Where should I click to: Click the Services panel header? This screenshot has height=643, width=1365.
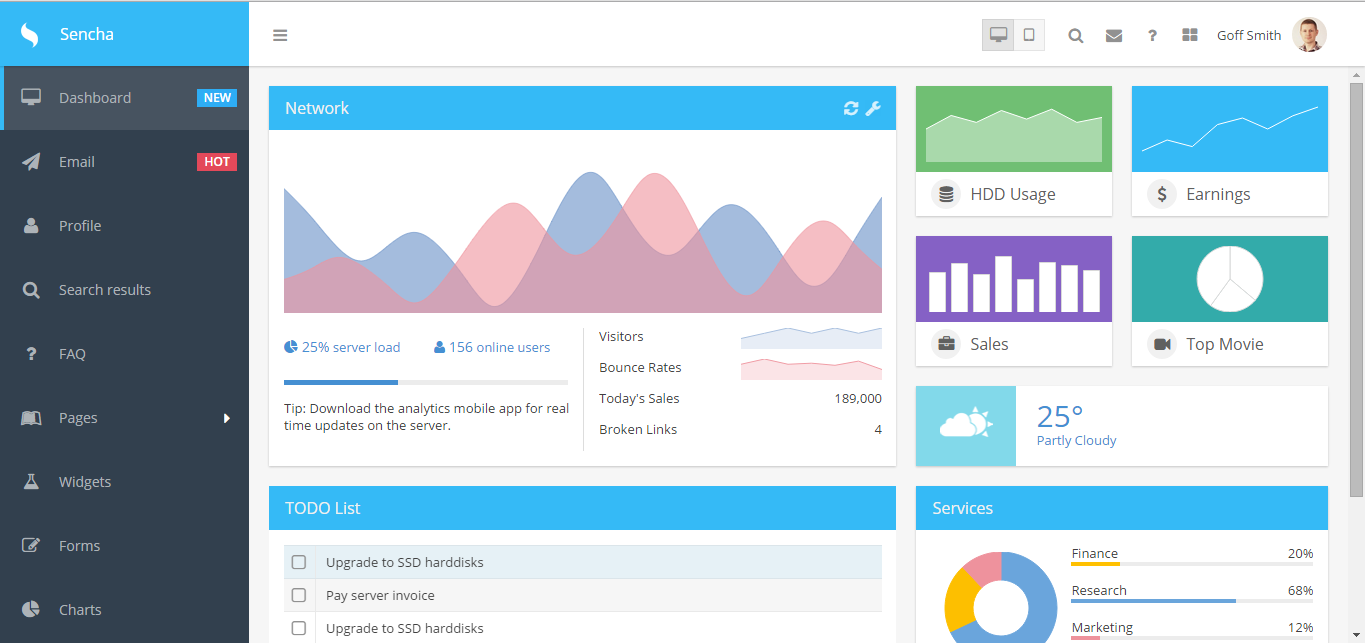pos(1122,508)
